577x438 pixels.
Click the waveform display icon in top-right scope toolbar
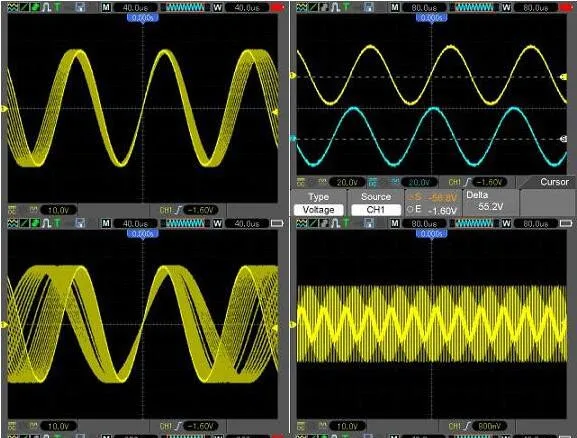coord(301,7)
